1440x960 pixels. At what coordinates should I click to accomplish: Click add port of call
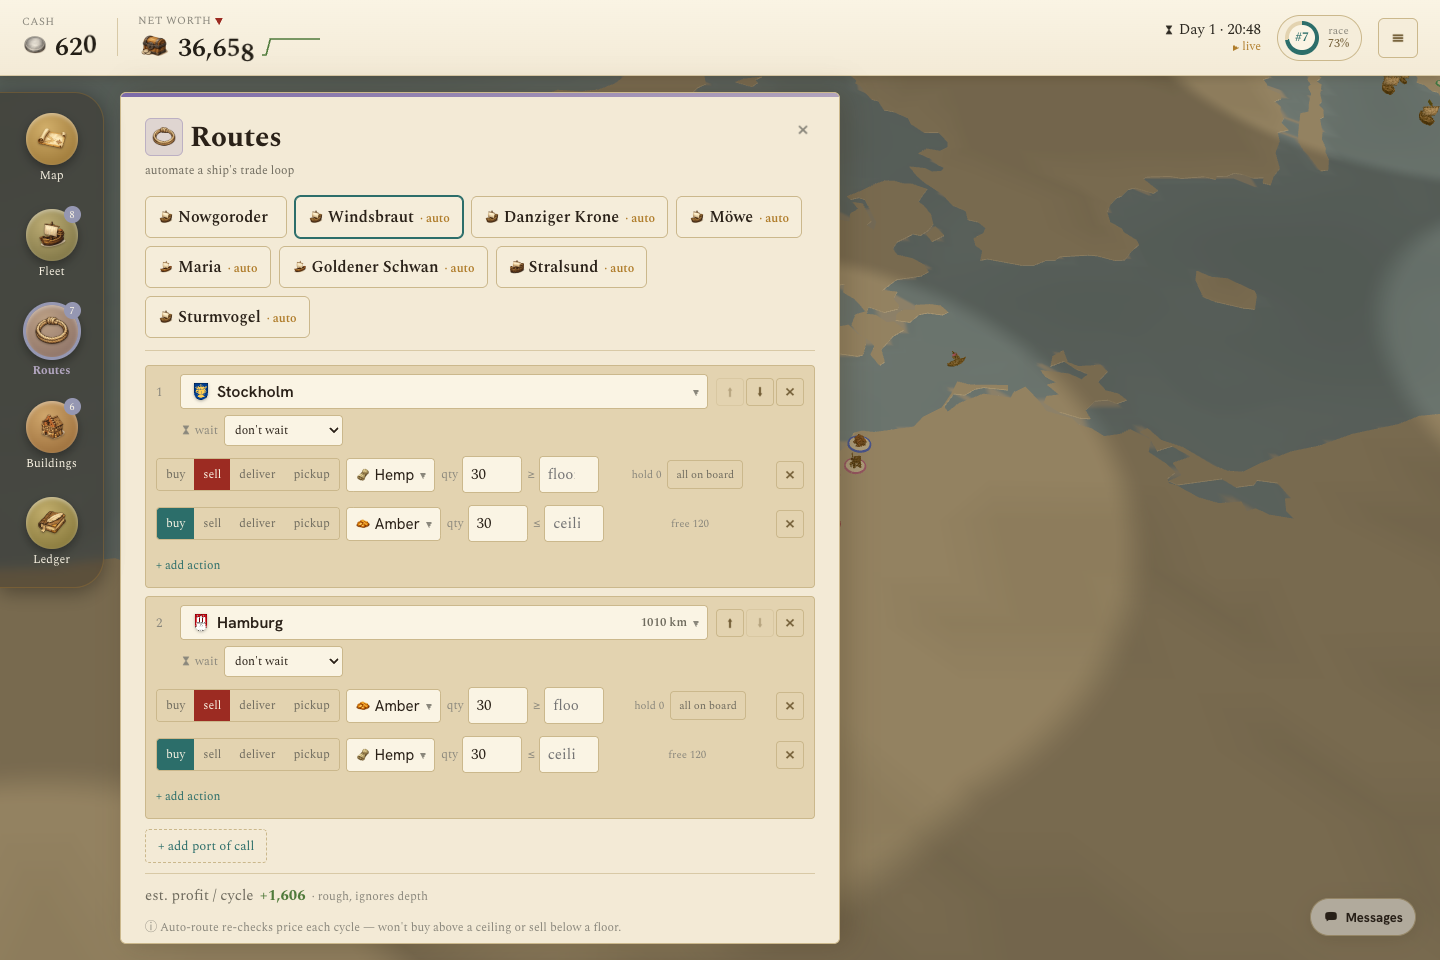pyautogui.click(x=206, y=846)
